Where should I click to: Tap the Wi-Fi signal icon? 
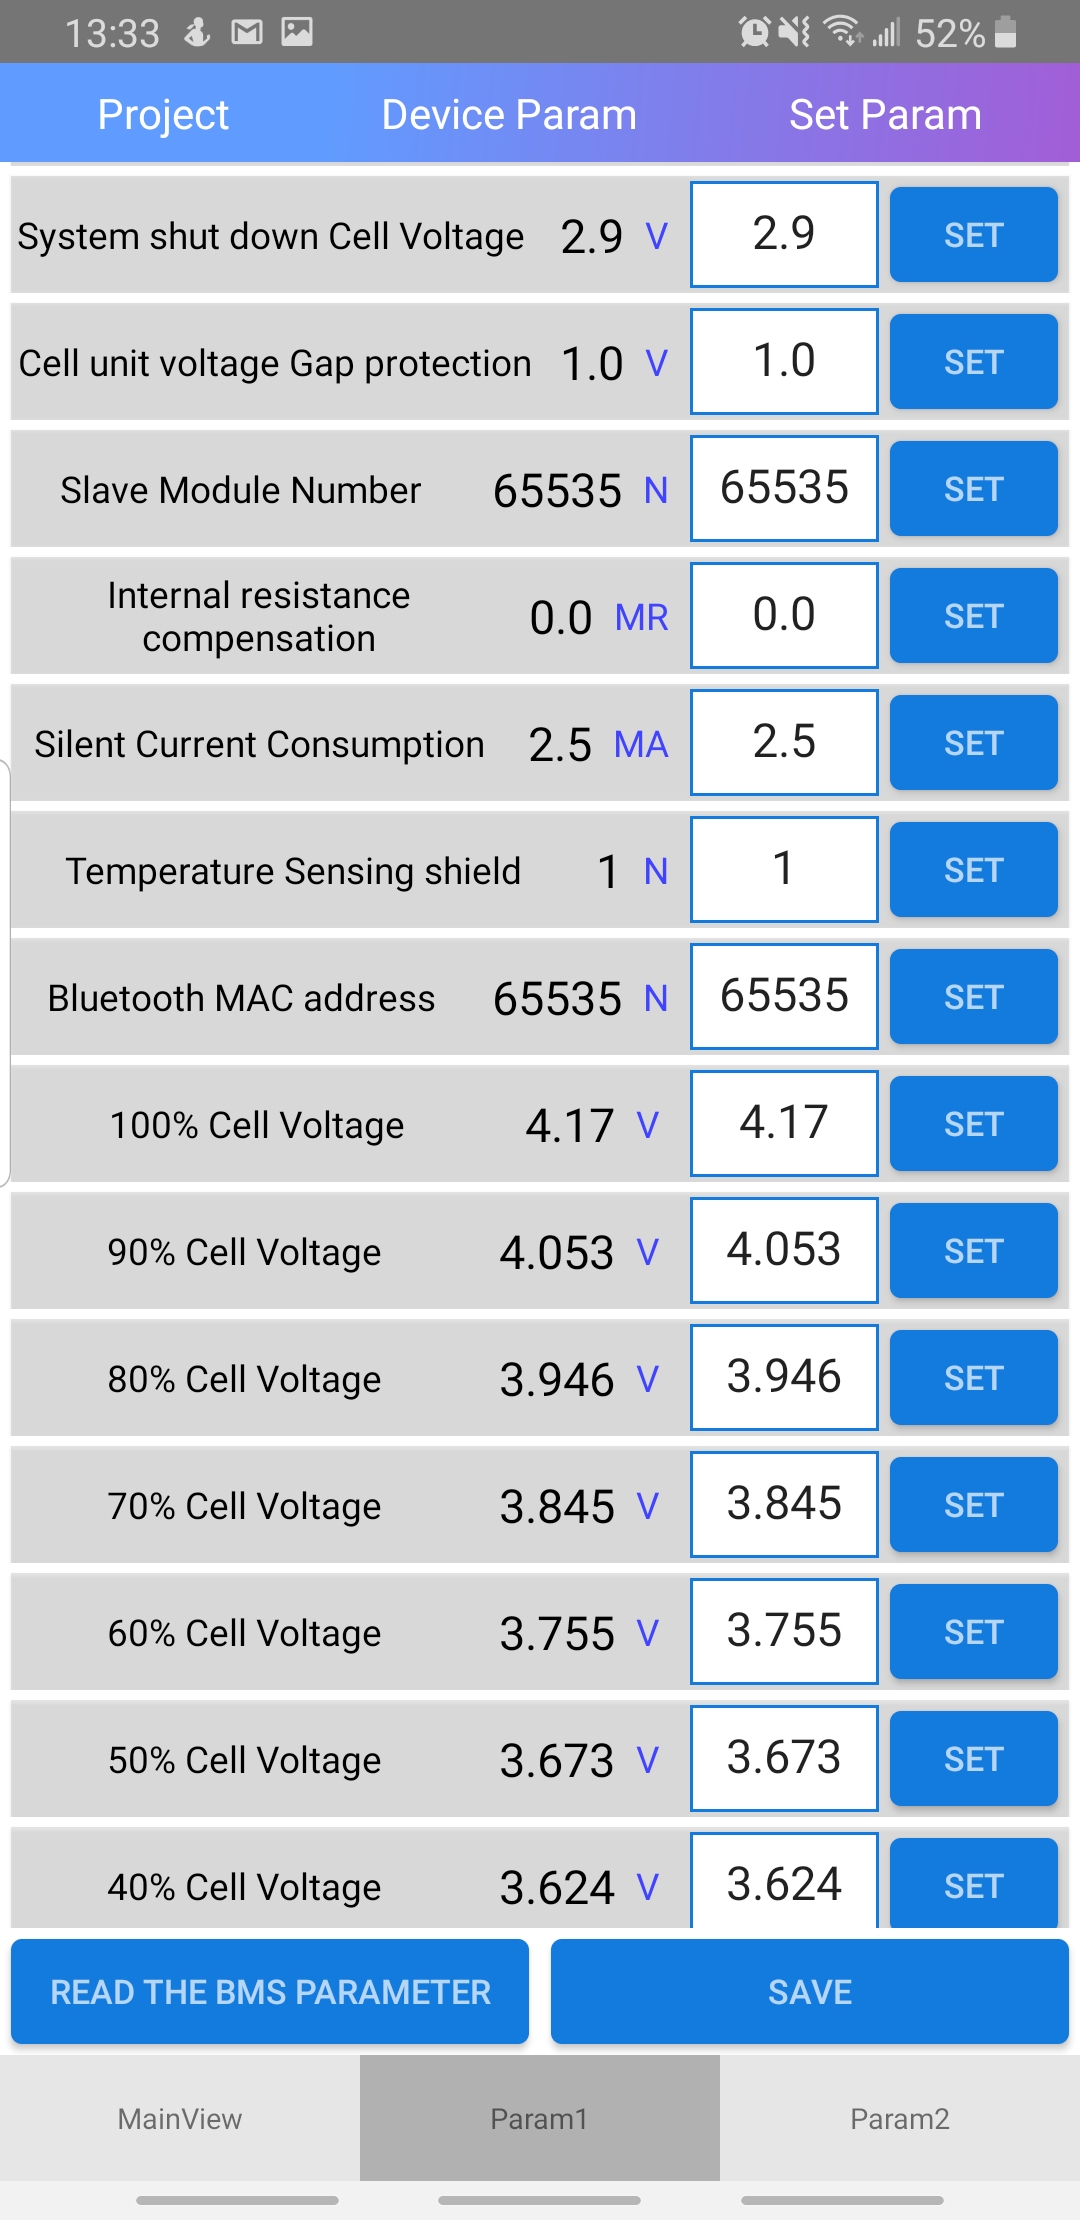pos(843,33)
